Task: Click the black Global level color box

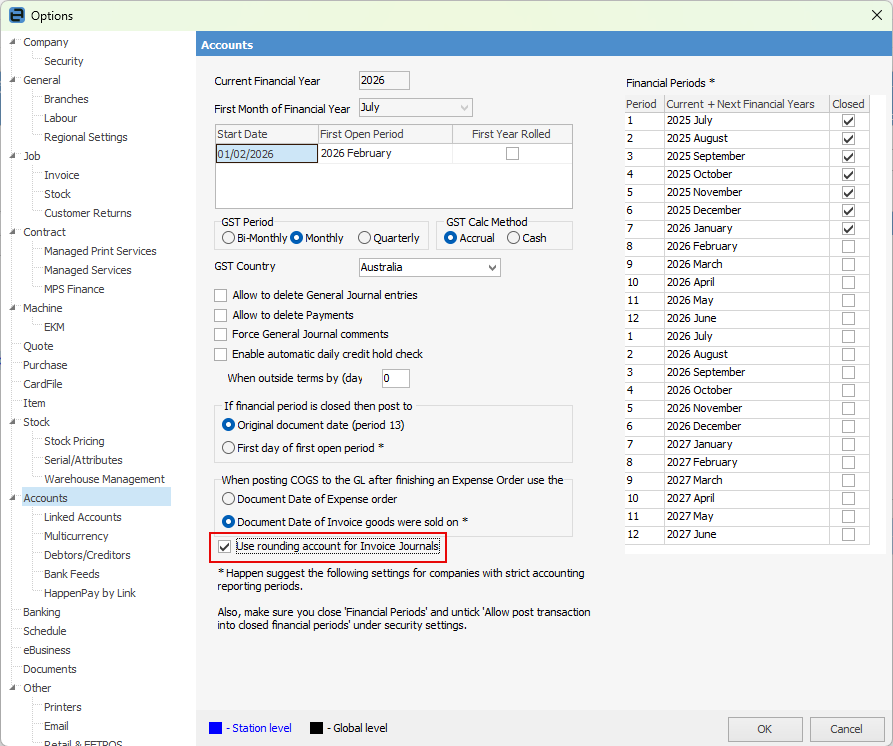Action: pyautogui.click(x=316, y=728)
